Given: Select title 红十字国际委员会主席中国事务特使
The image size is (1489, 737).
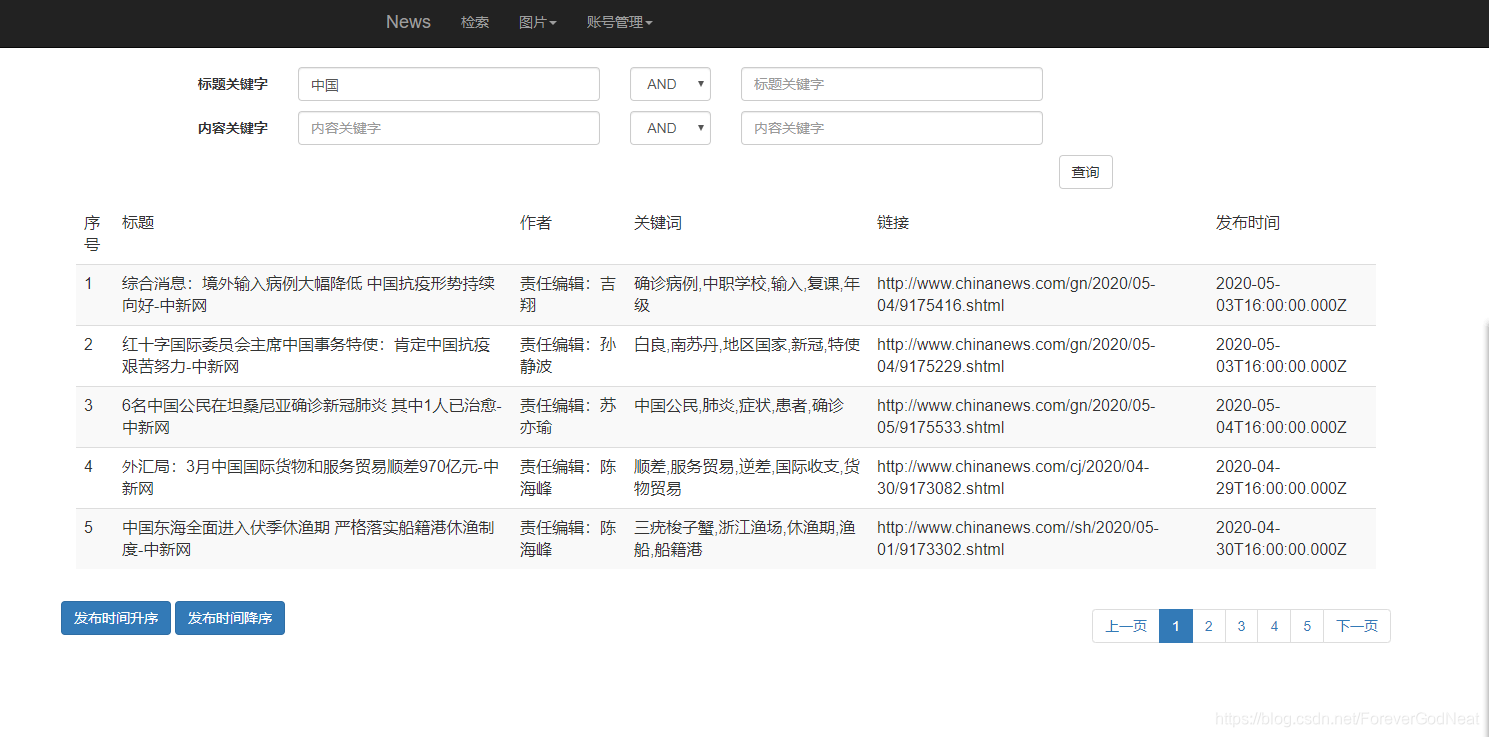Looking at the screenshot, I should point(306,355).
